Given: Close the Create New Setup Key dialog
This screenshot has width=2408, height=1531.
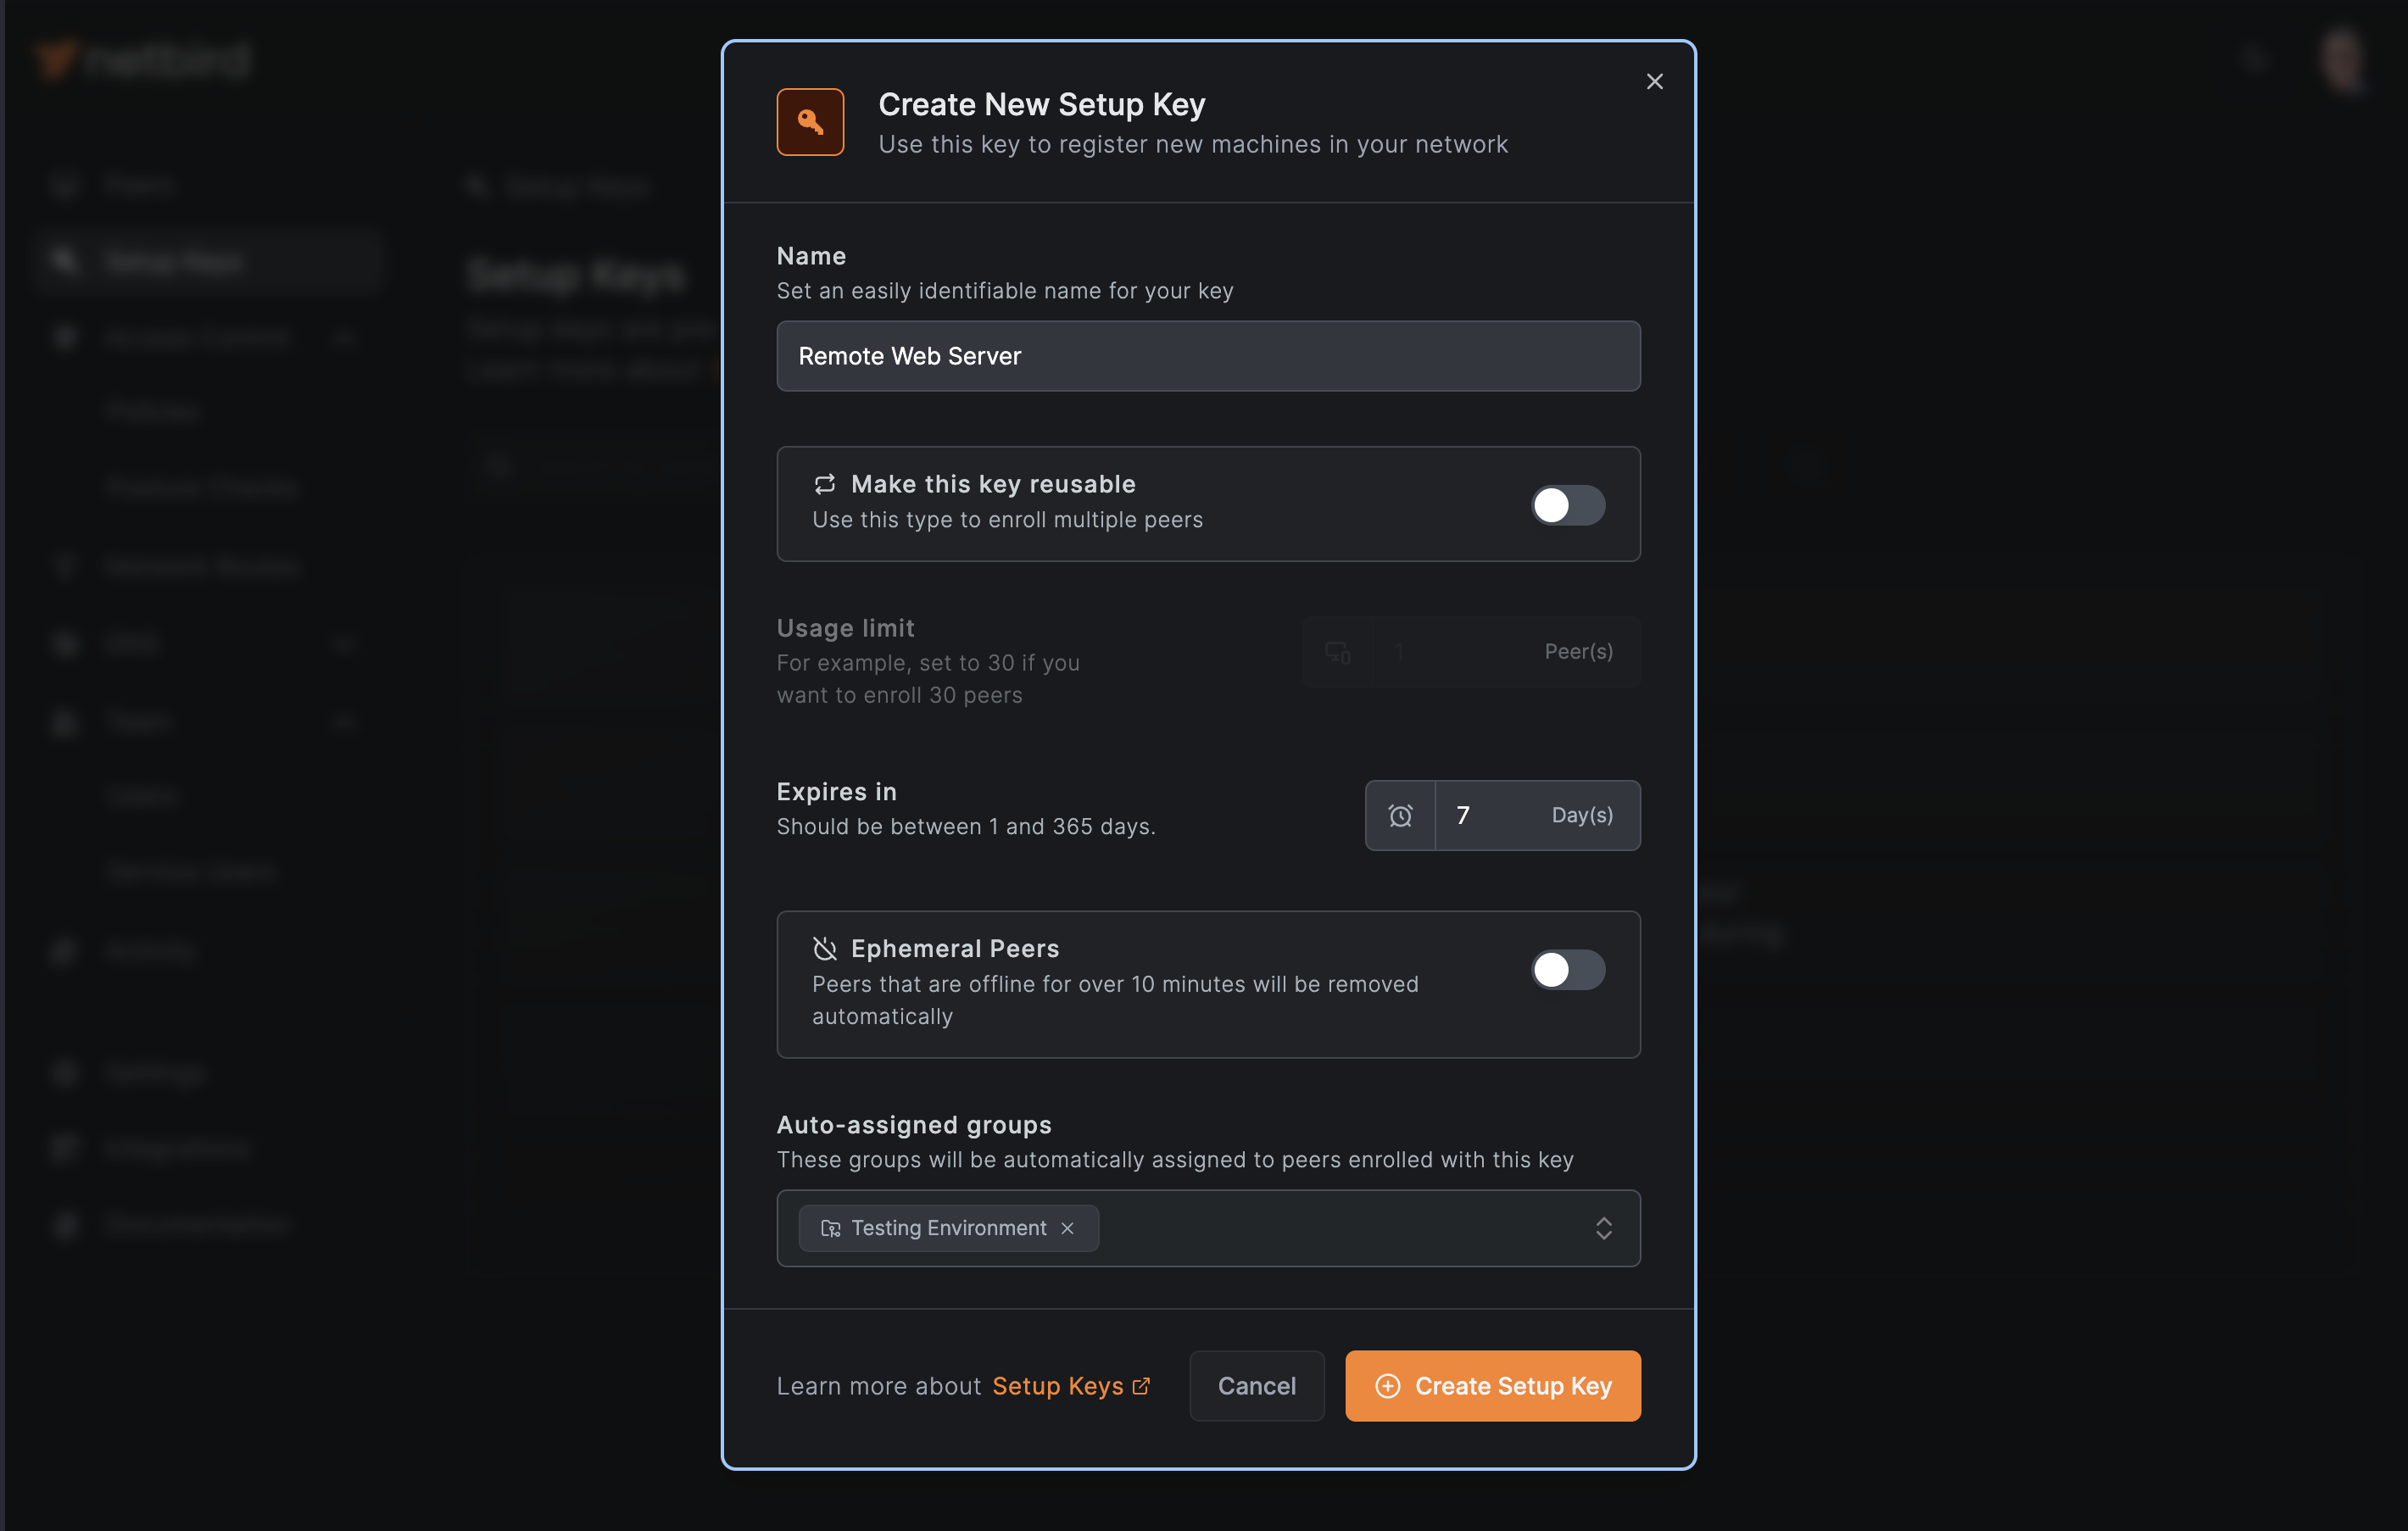Looking at the screenshot, I should pos(1654,81).
